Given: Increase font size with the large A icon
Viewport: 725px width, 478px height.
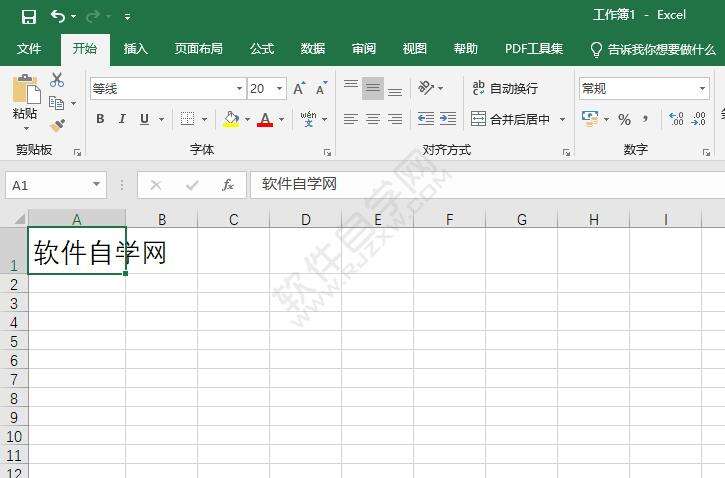Looking at the screenshot, I should pos(299,88).
